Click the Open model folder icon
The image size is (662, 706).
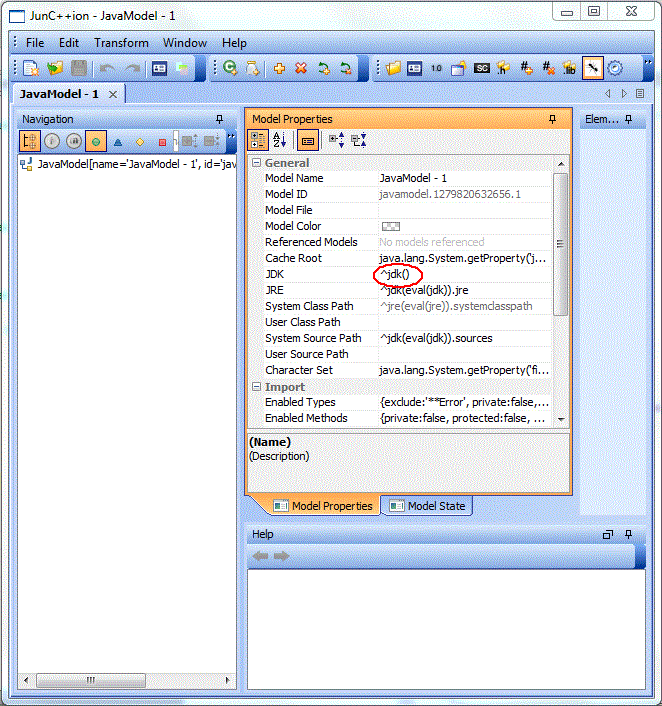coord(55,68)
